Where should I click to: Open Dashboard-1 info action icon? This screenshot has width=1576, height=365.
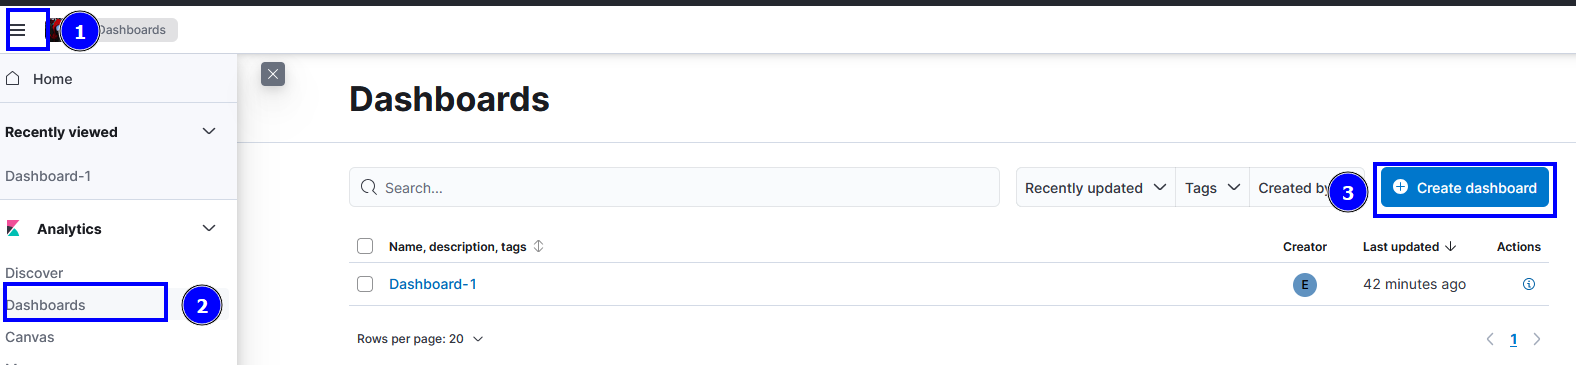coord(1528,284)
